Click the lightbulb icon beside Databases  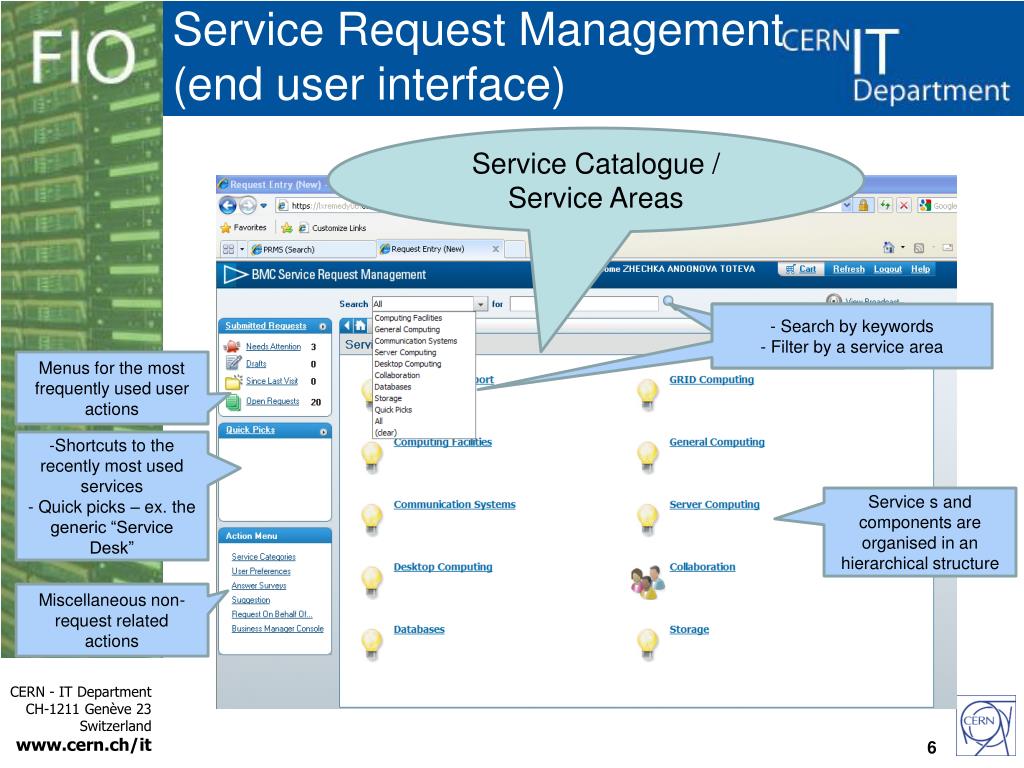372,644
